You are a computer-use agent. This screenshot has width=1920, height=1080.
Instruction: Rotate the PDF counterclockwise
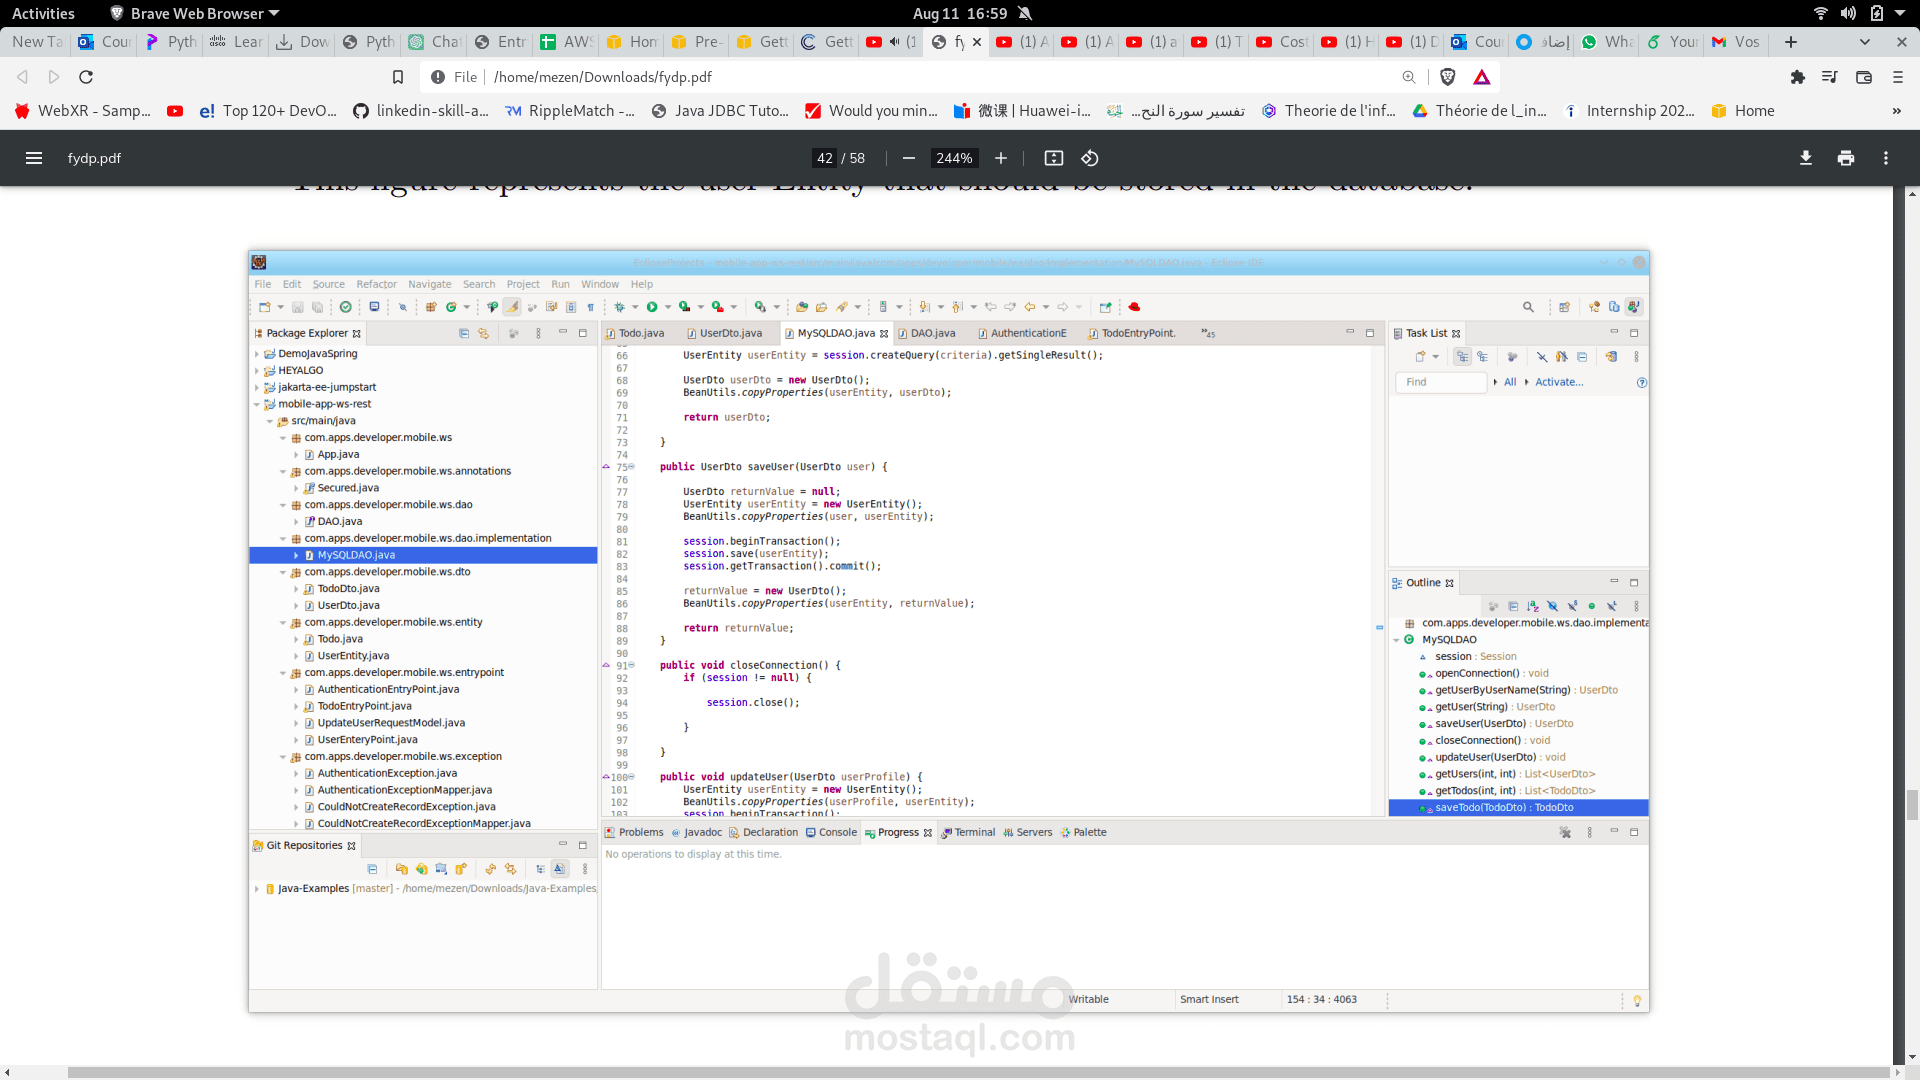coord(1090,158)
